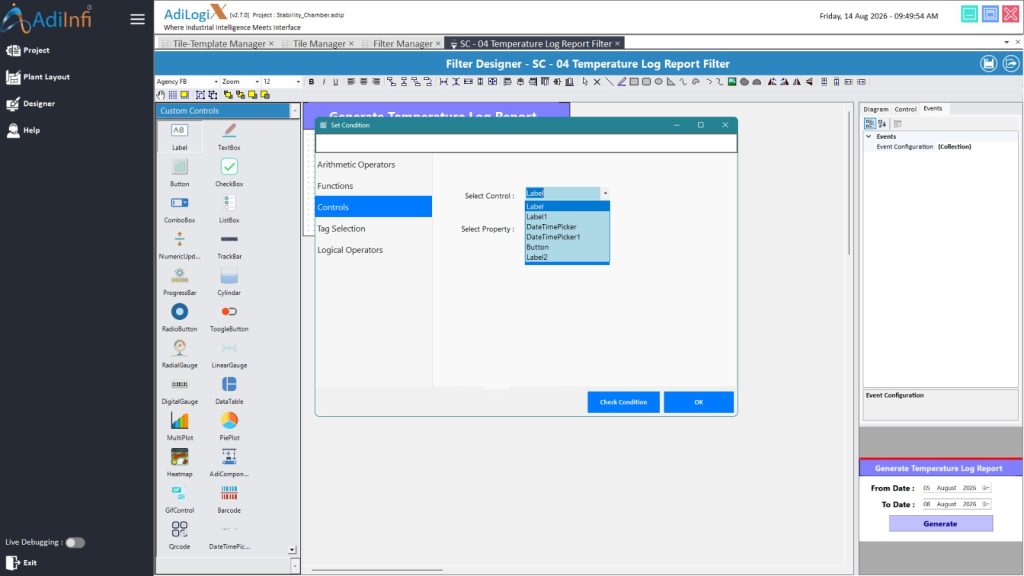Select the ListBox custom control
The height and width of the screenshot is (576, 1024).
click(x=229, y=210)
